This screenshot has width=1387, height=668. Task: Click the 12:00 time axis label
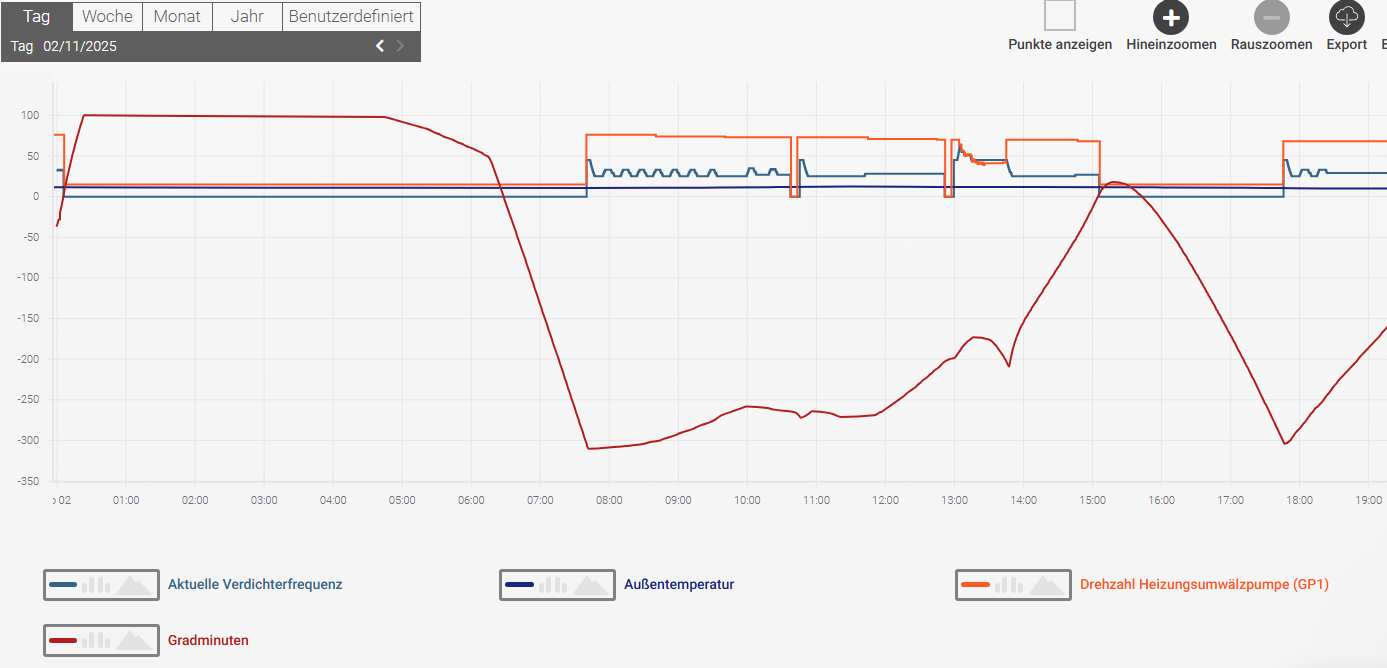click(884, 500)
